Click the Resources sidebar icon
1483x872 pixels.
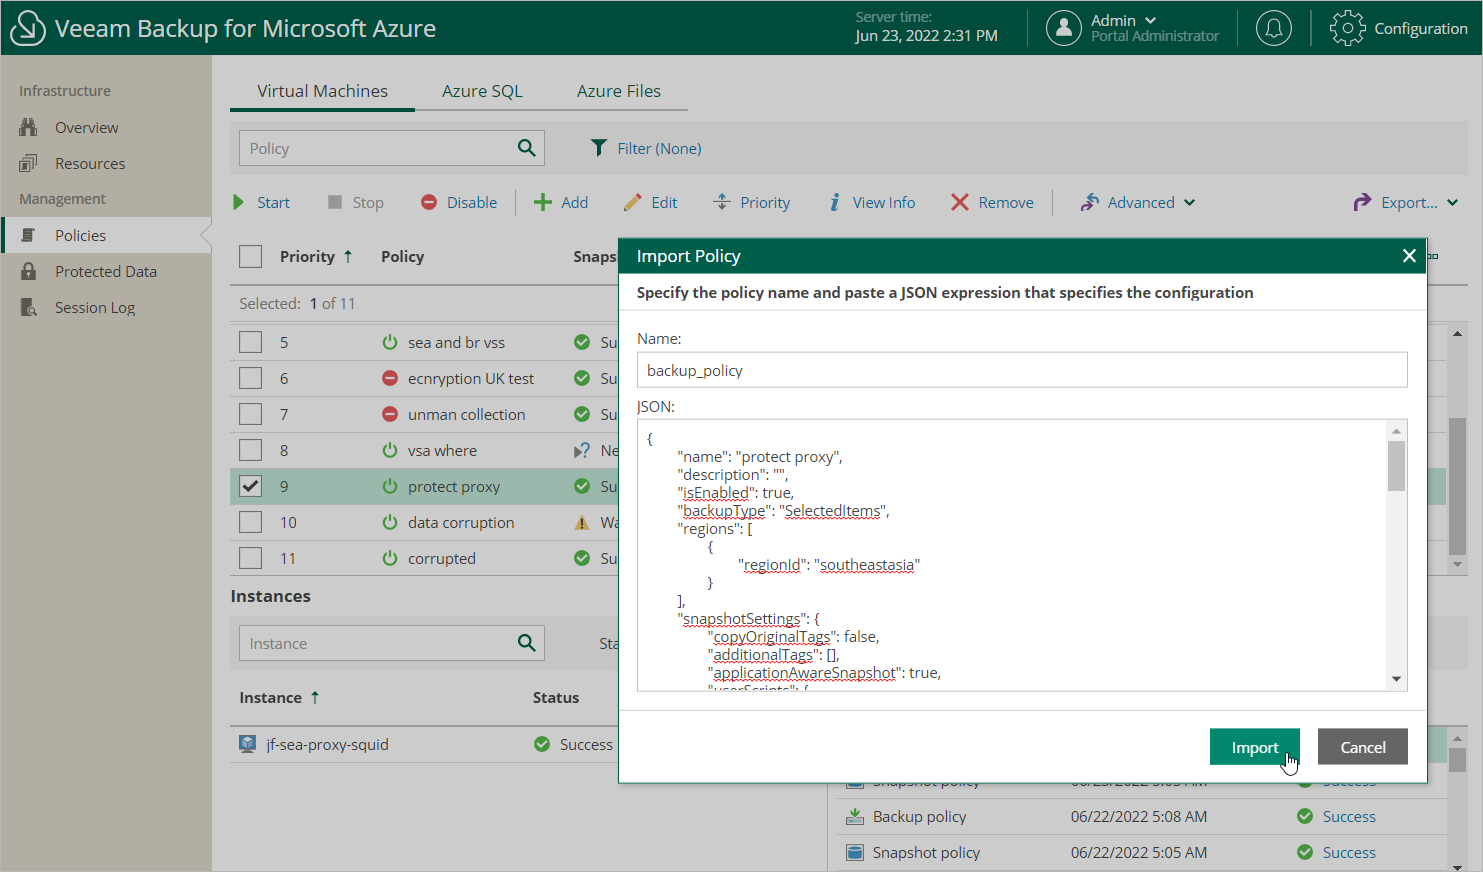click(x=28, y=164)
